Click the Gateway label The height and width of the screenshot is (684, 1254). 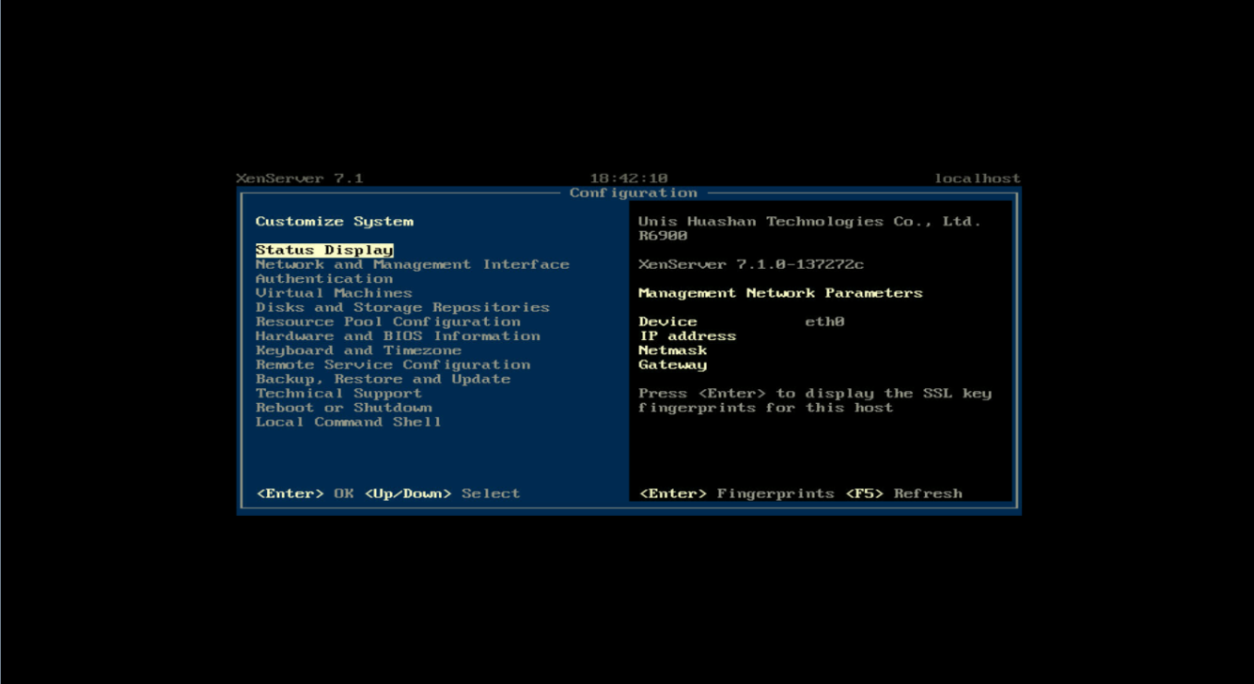(x=673, y=365)
